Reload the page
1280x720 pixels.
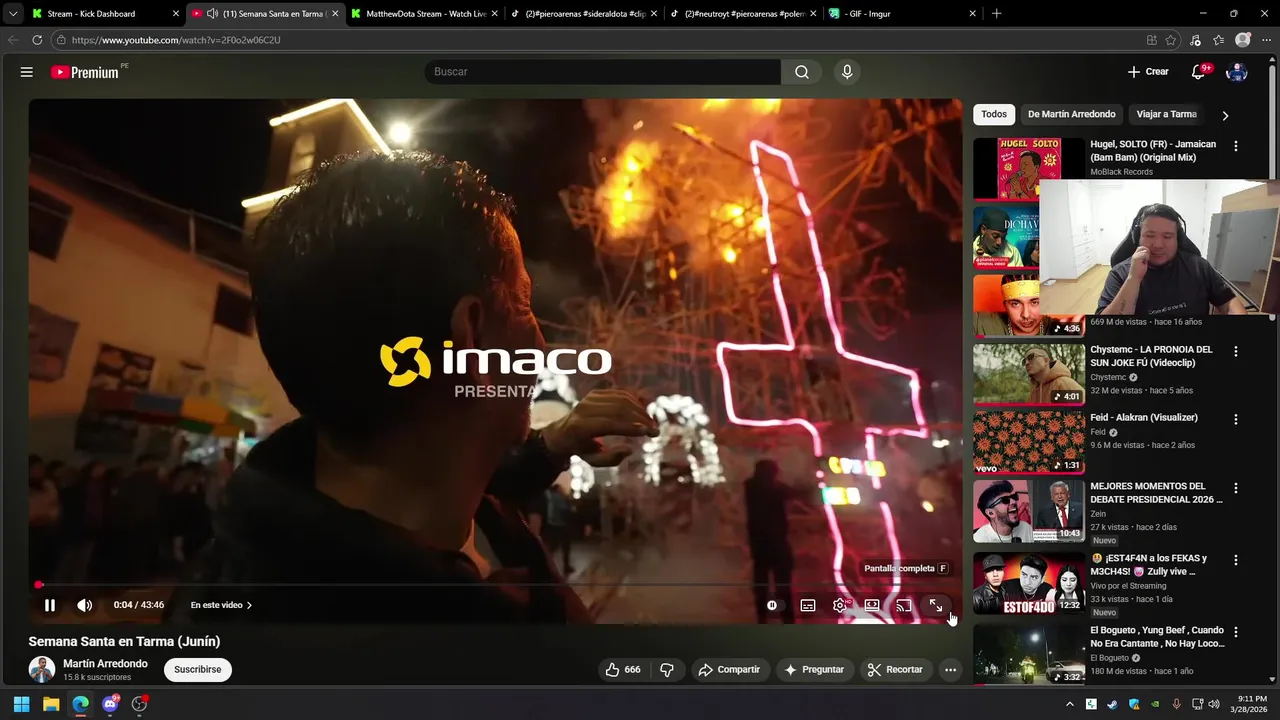(37, 40)
